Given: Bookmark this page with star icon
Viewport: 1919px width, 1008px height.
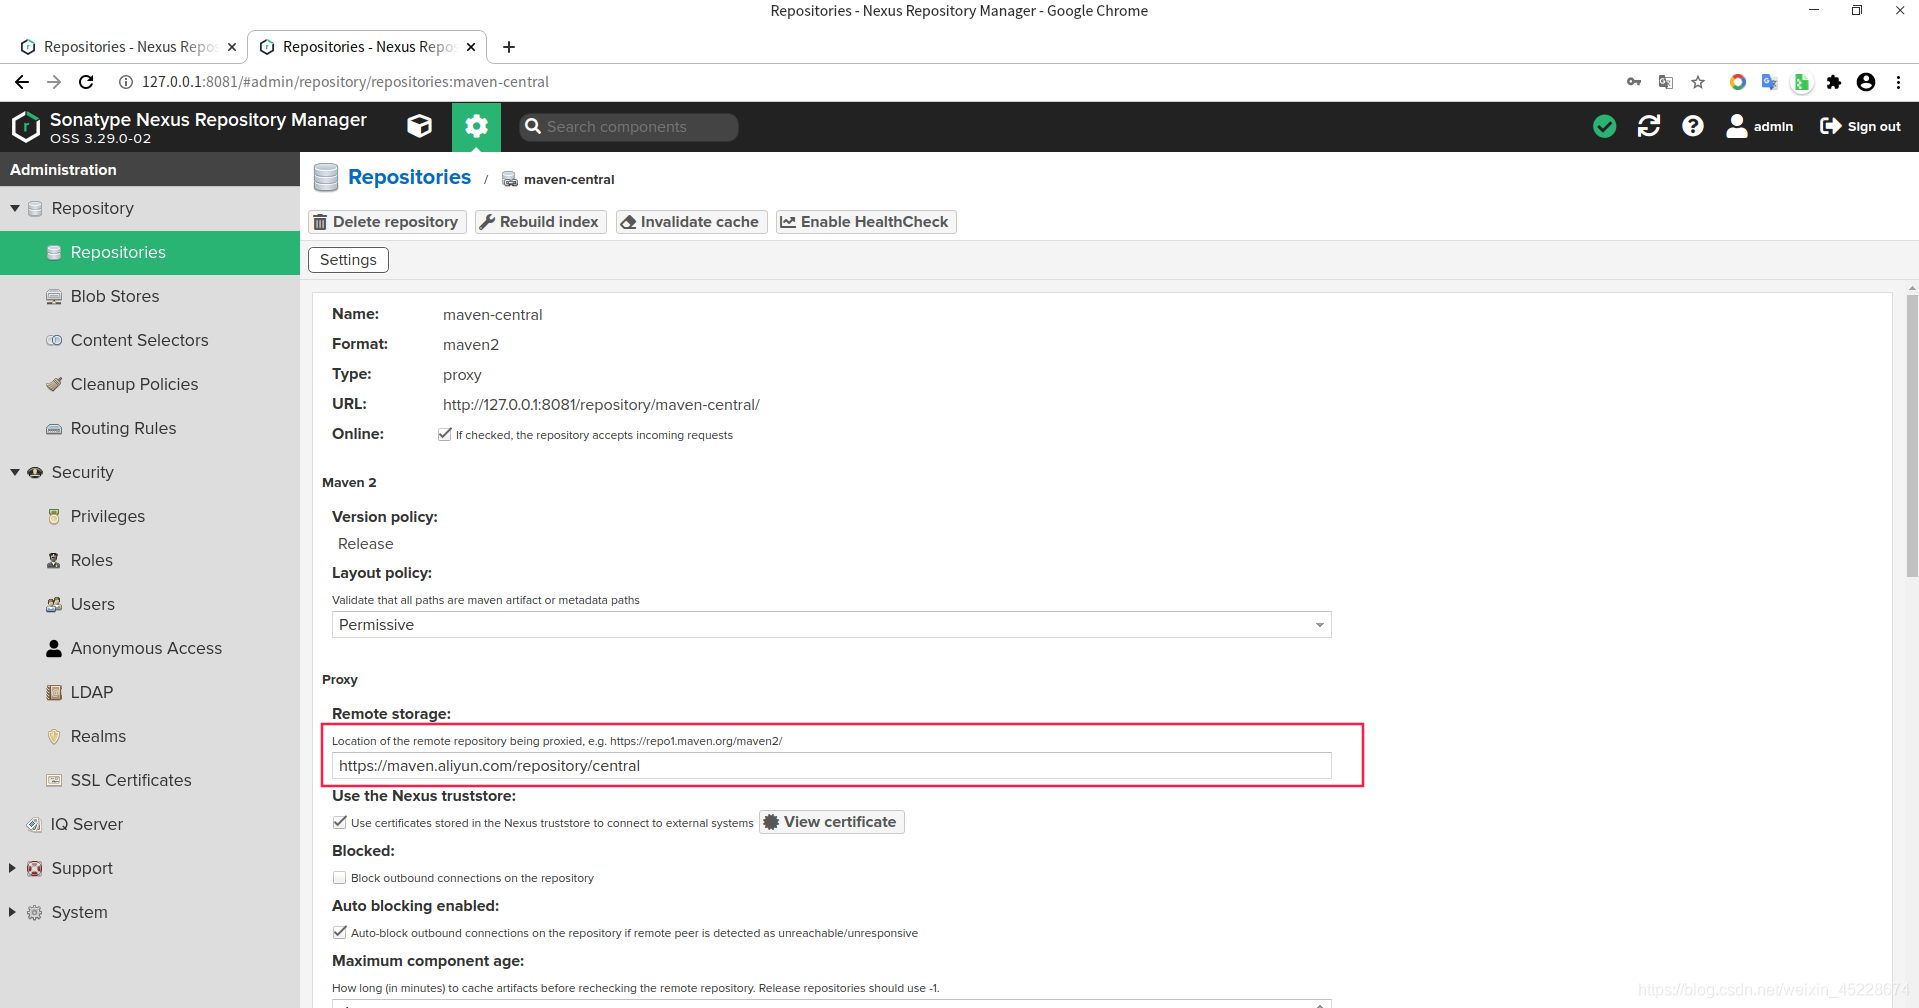Looking at the screenshot, I should 1698,82.
